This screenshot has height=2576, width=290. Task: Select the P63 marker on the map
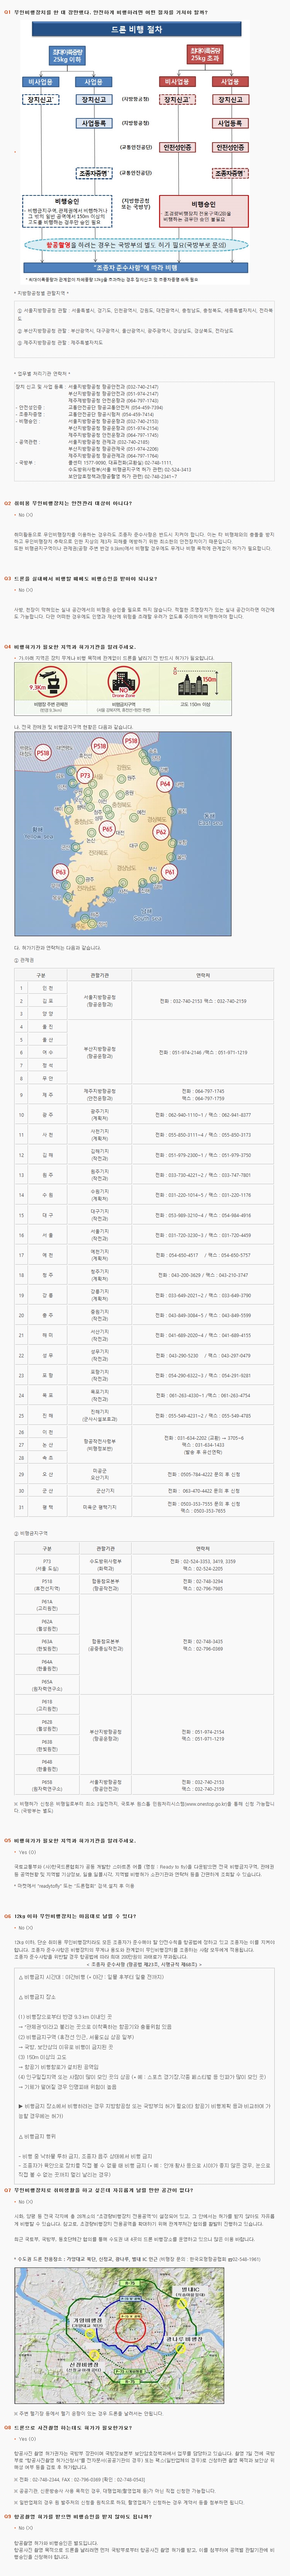(60, 872)
